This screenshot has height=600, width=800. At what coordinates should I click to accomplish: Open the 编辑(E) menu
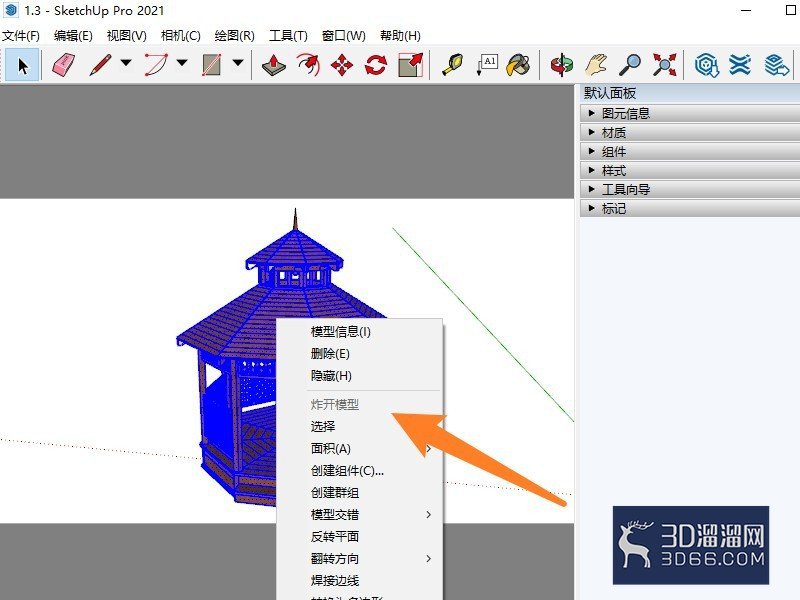point(73,35)
